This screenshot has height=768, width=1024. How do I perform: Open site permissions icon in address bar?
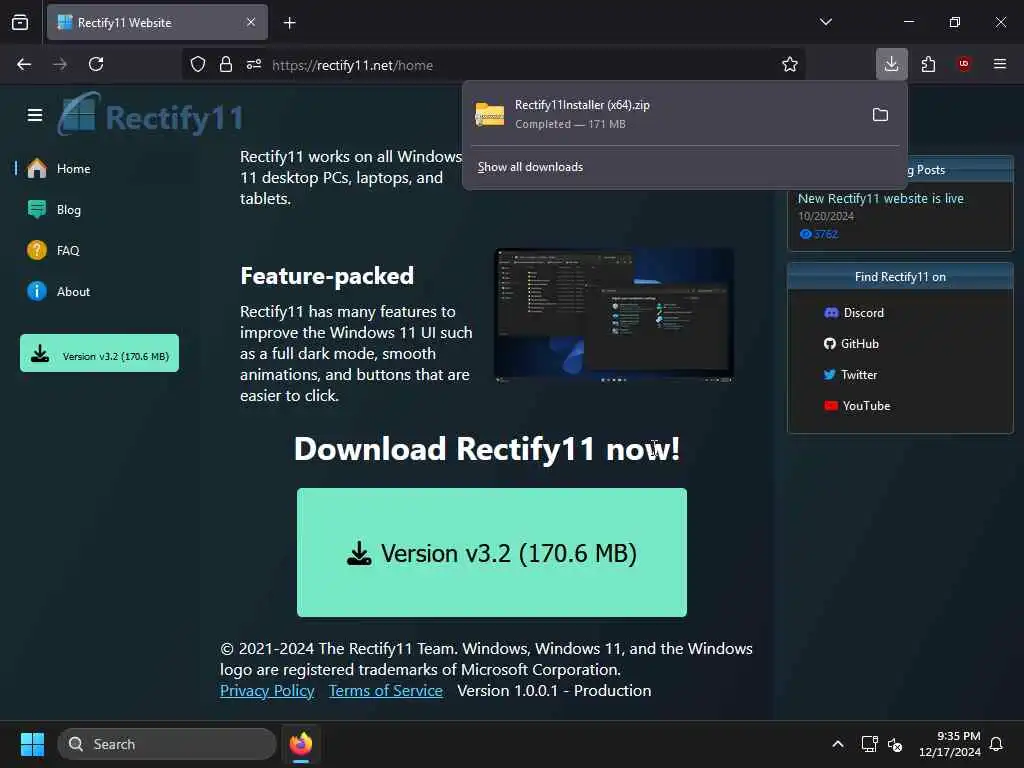(254, 65)
